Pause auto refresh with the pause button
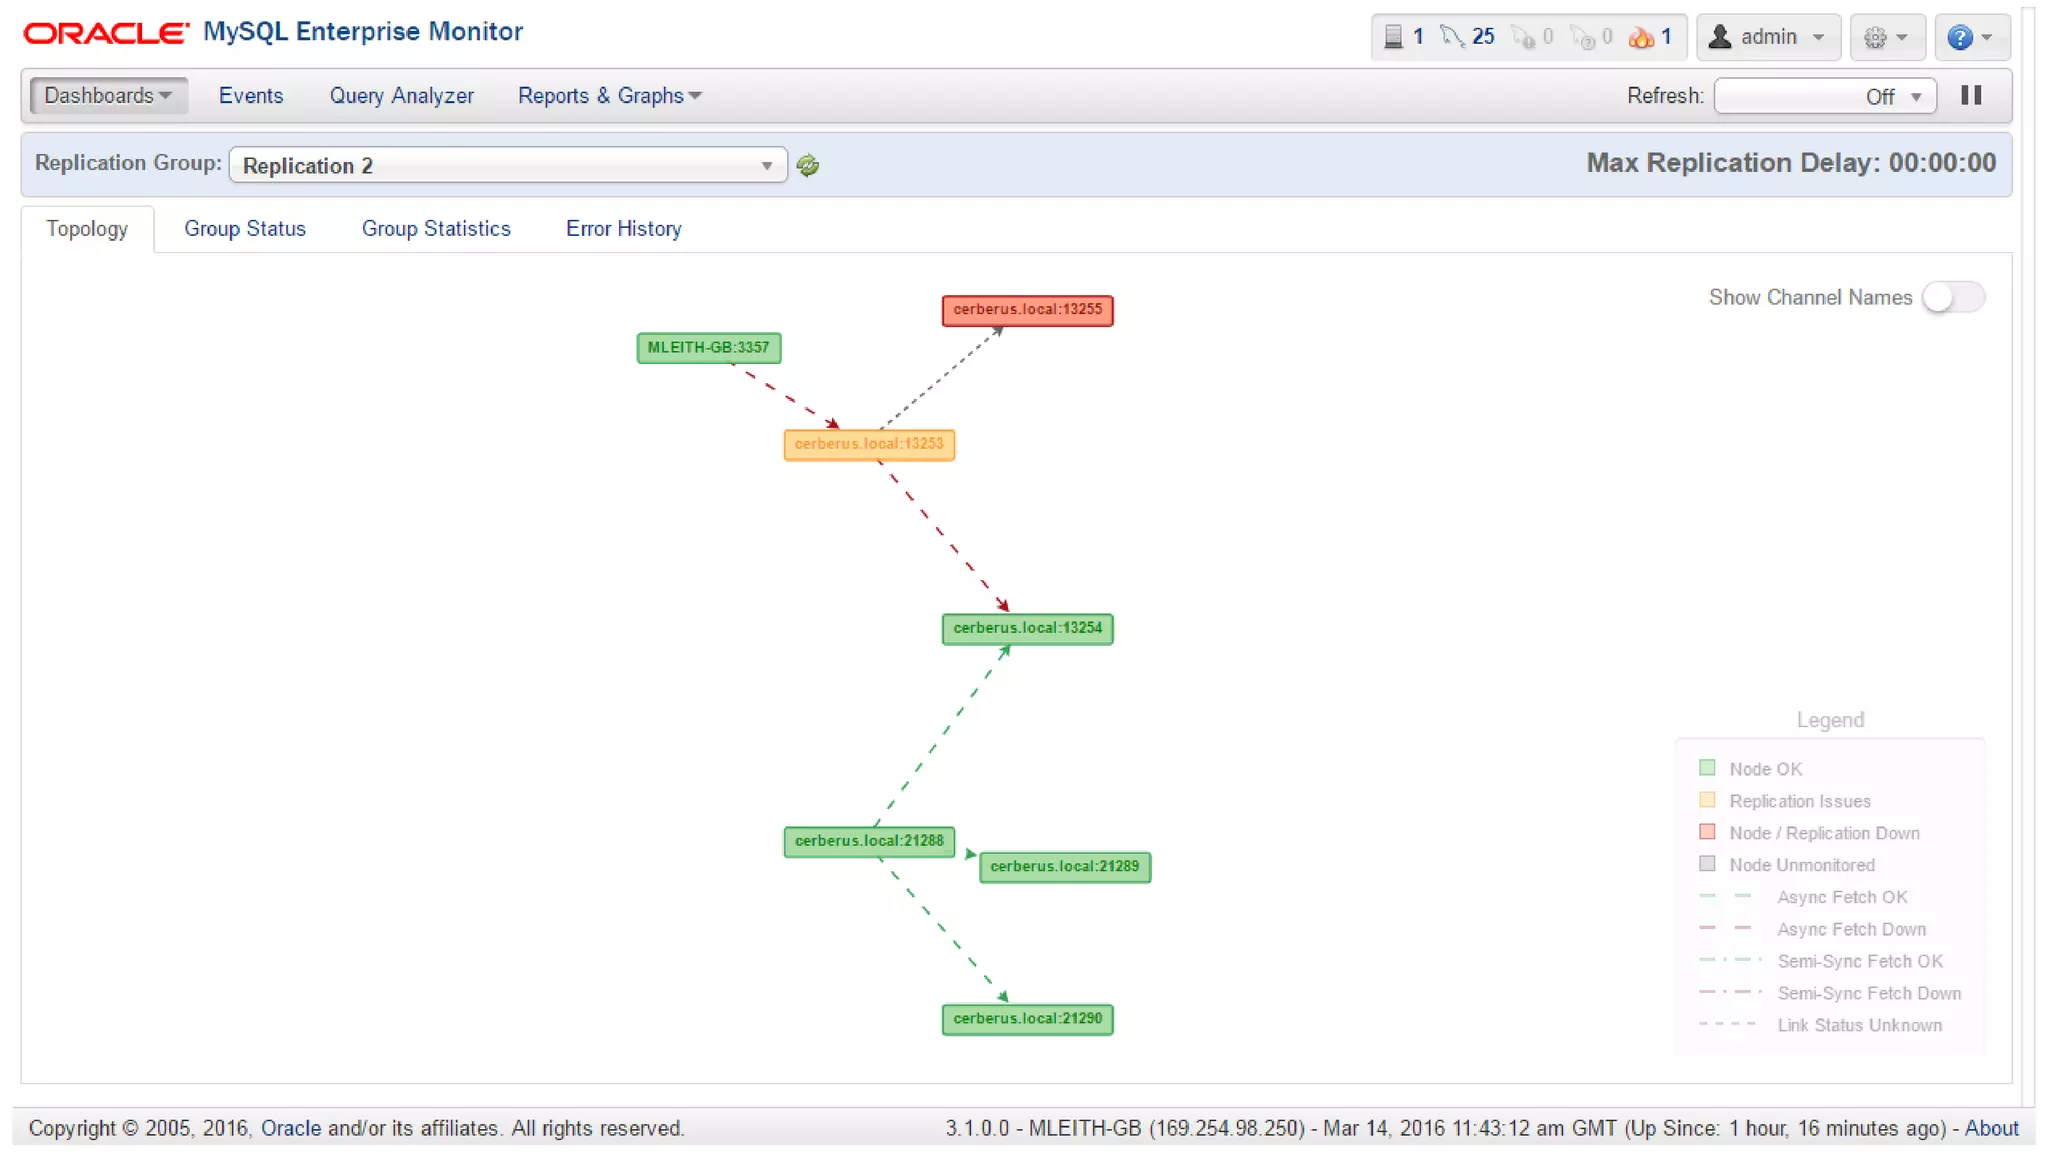Viewport: 2048px width, 1152px height. click(x=1971, y=95)
